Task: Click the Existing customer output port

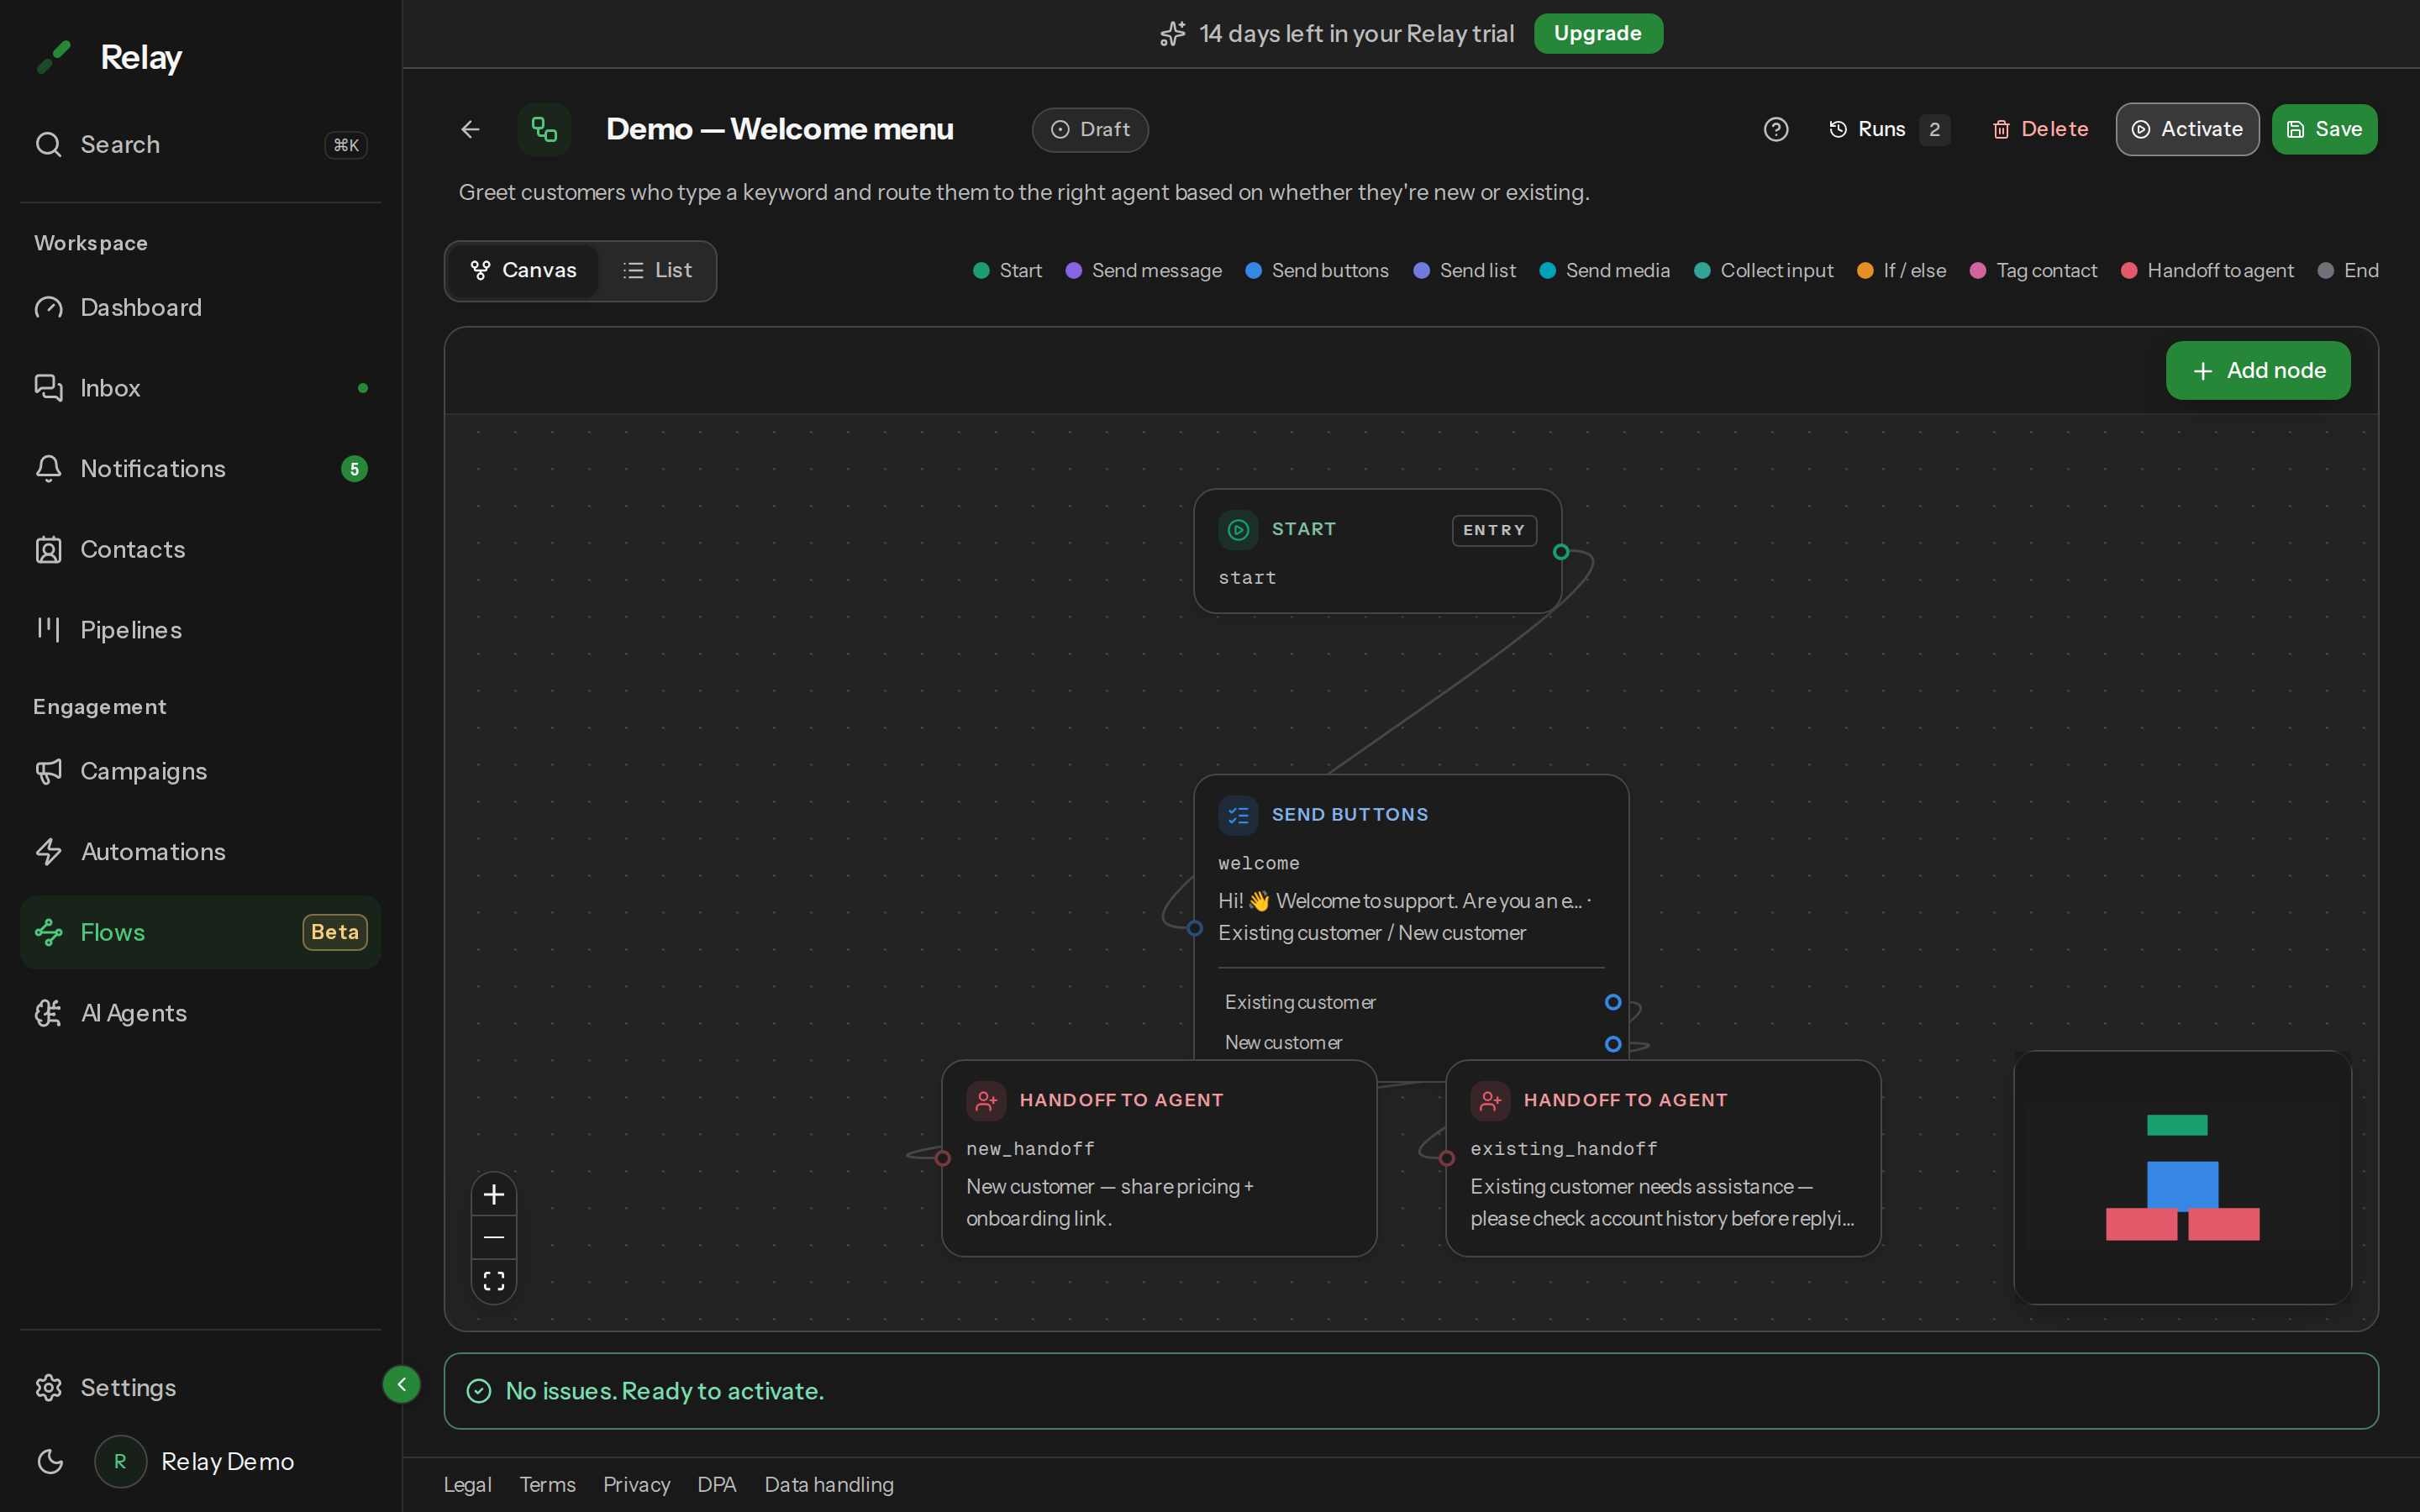Action: pyautogui.click(x=1613, y=1002)
